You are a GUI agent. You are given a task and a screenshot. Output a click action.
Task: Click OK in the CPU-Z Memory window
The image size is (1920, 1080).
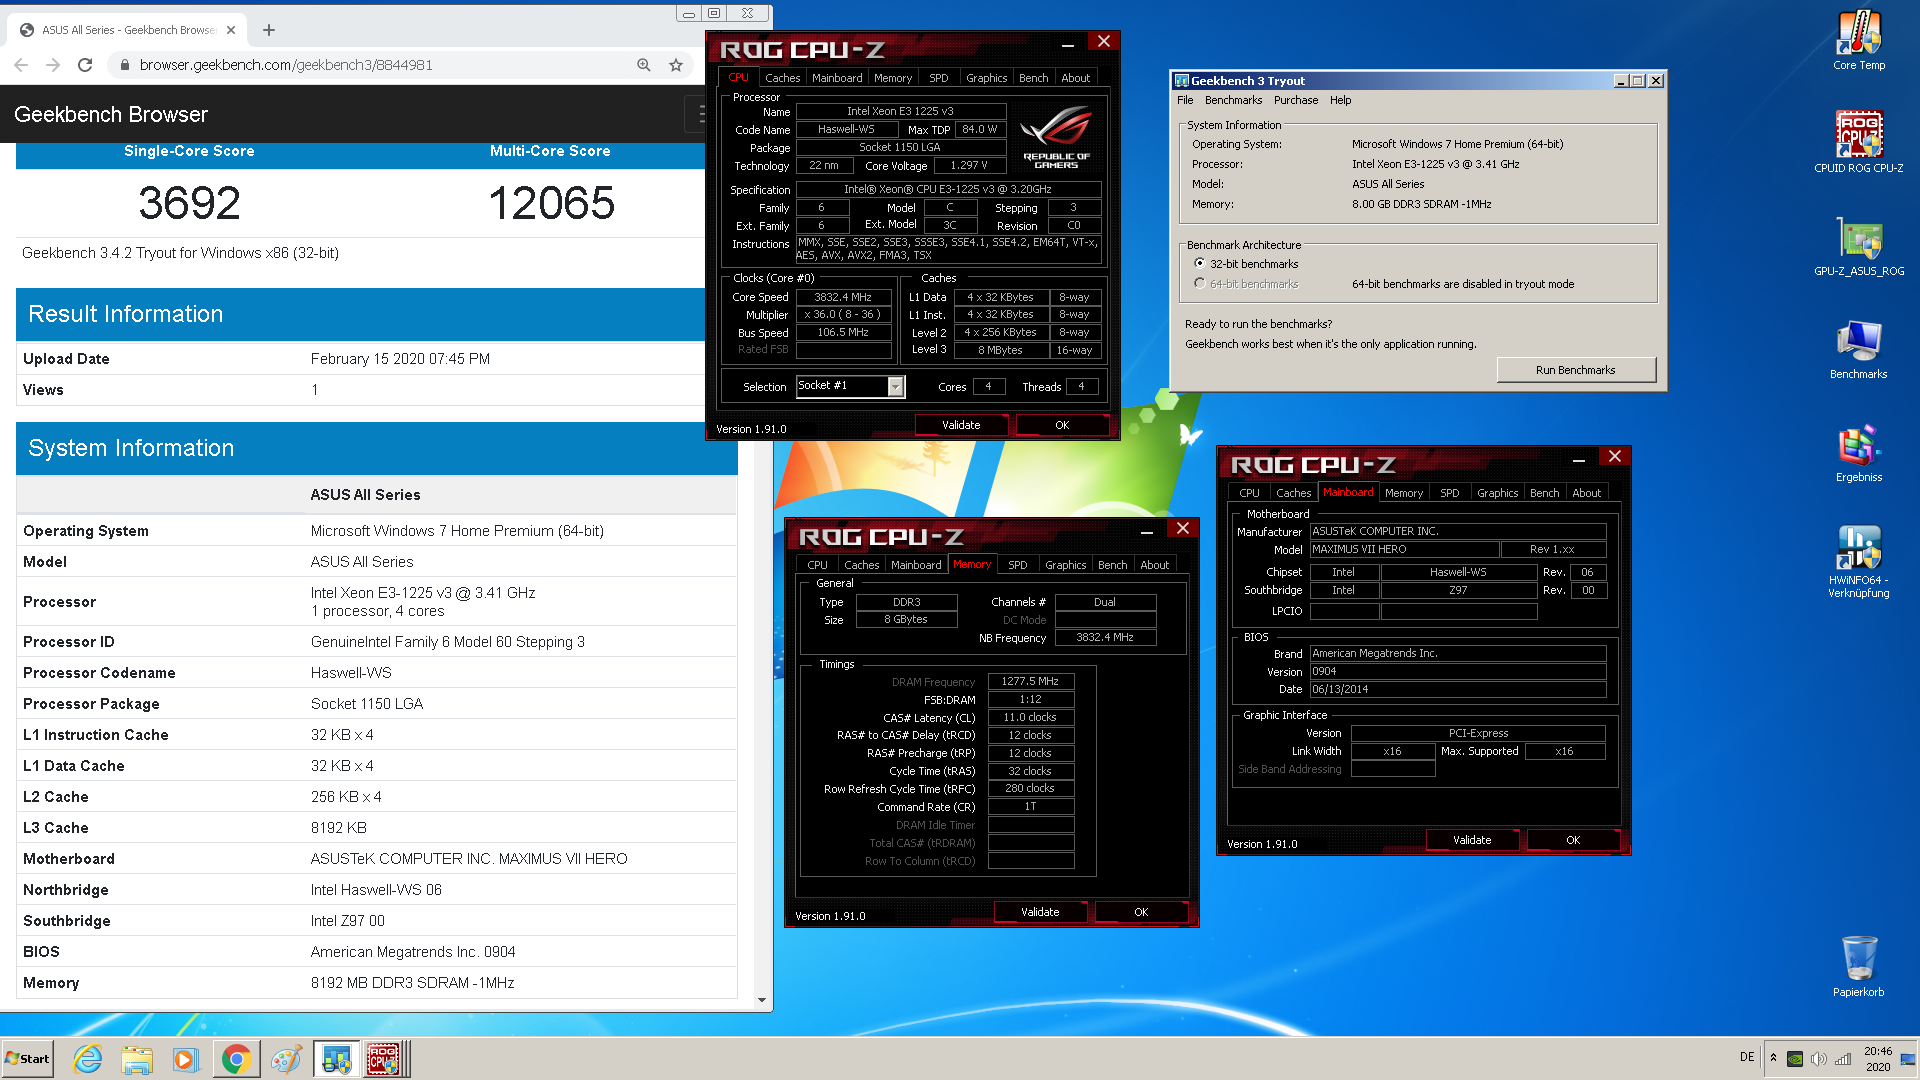point(1141,912)
